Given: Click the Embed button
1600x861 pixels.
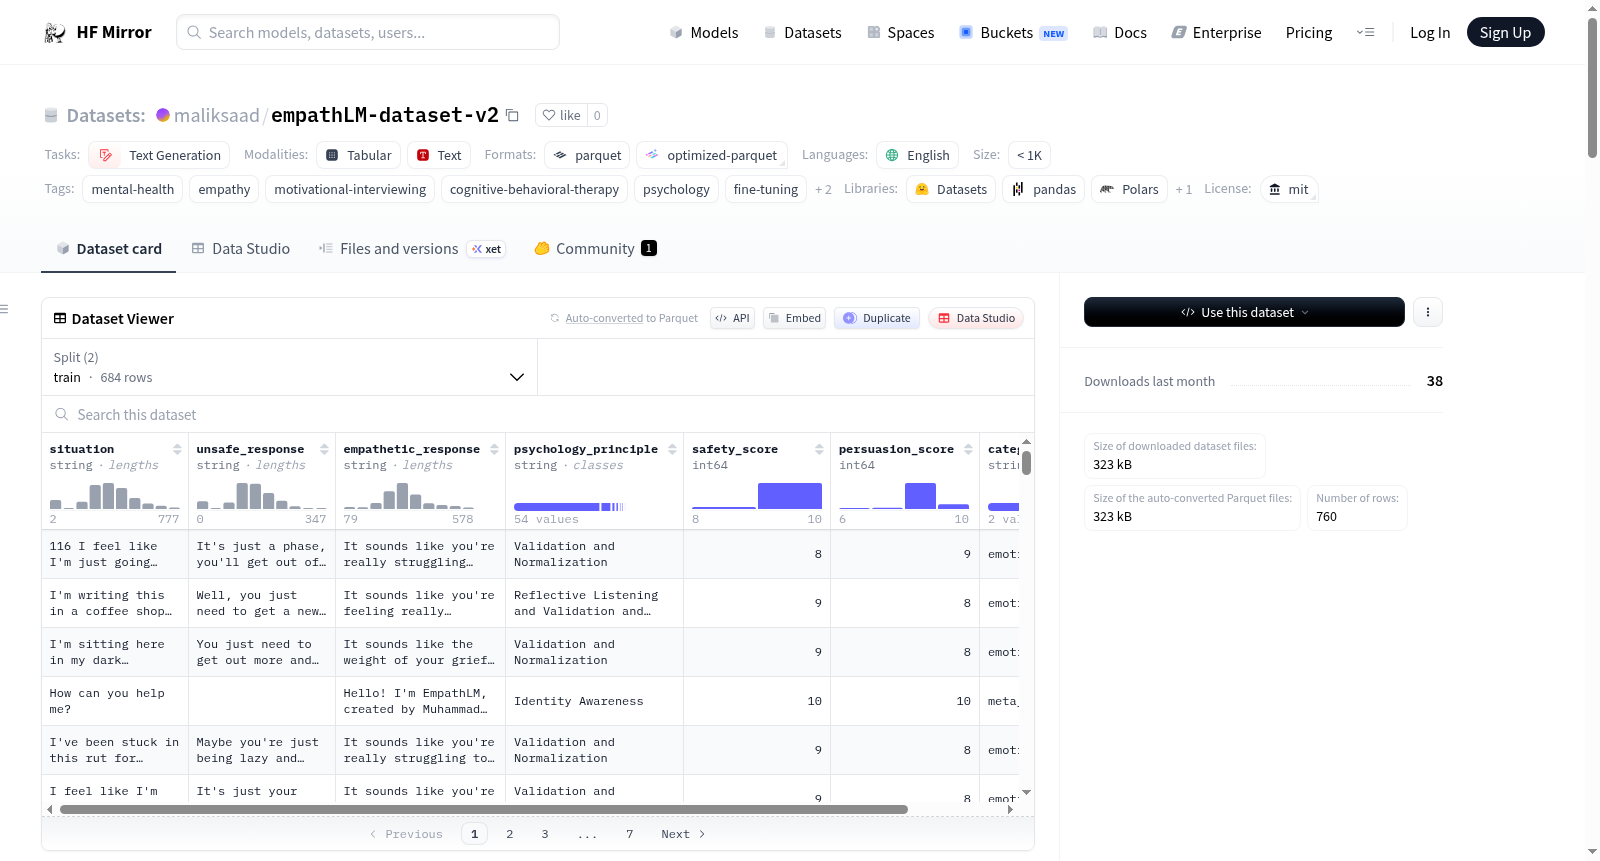Looking at the screenshot, I should click(x=794, y=318).
